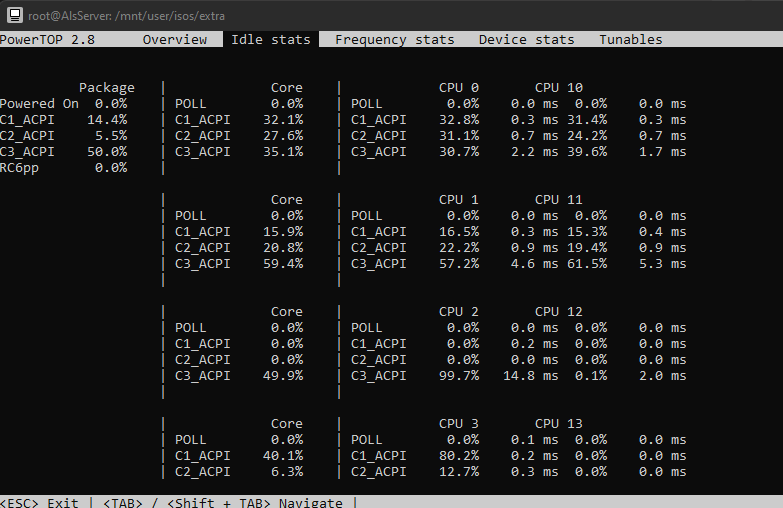
Task: Click Core C3_ACPI value 35.1%
Action: 283,152
